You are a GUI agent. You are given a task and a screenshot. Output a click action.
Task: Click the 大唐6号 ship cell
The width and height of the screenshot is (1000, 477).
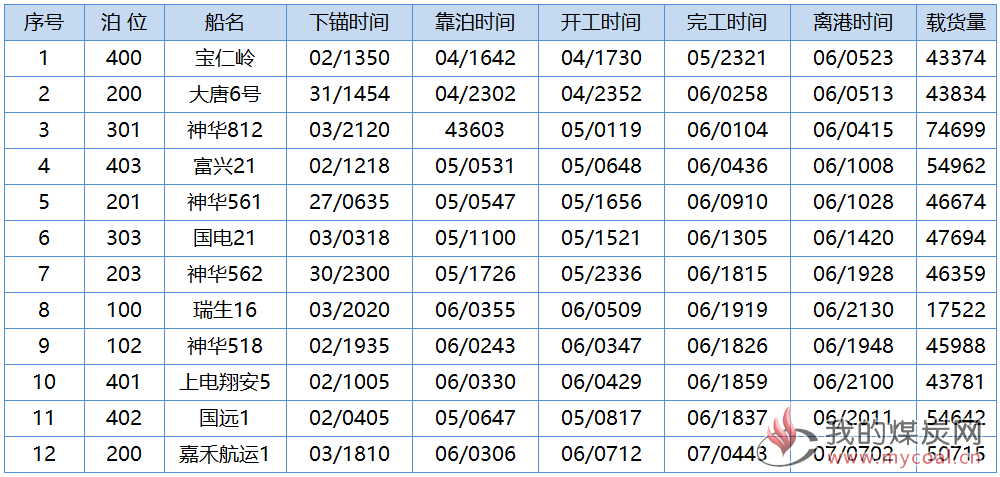pyautogui.click(x=224, y=94)
